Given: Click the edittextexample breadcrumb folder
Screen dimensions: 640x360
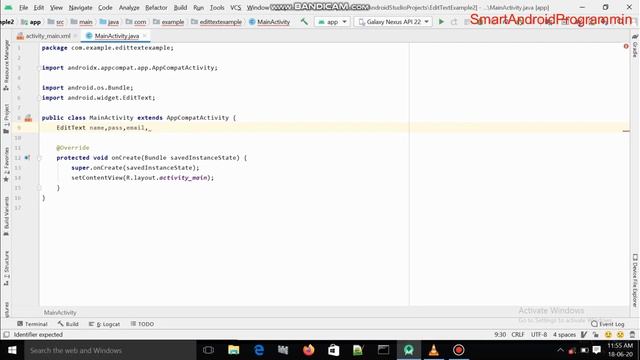Looking at the screenshot, I should 216,22.
